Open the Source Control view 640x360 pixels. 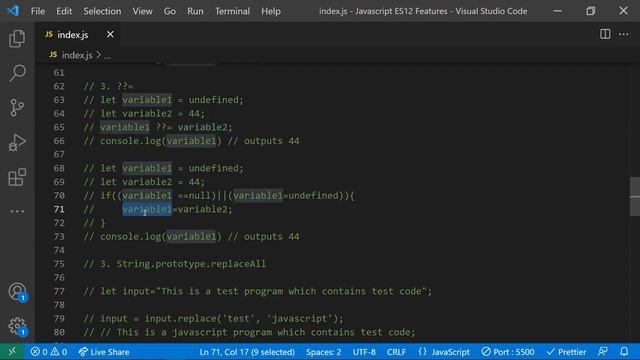tap(17, 108)
